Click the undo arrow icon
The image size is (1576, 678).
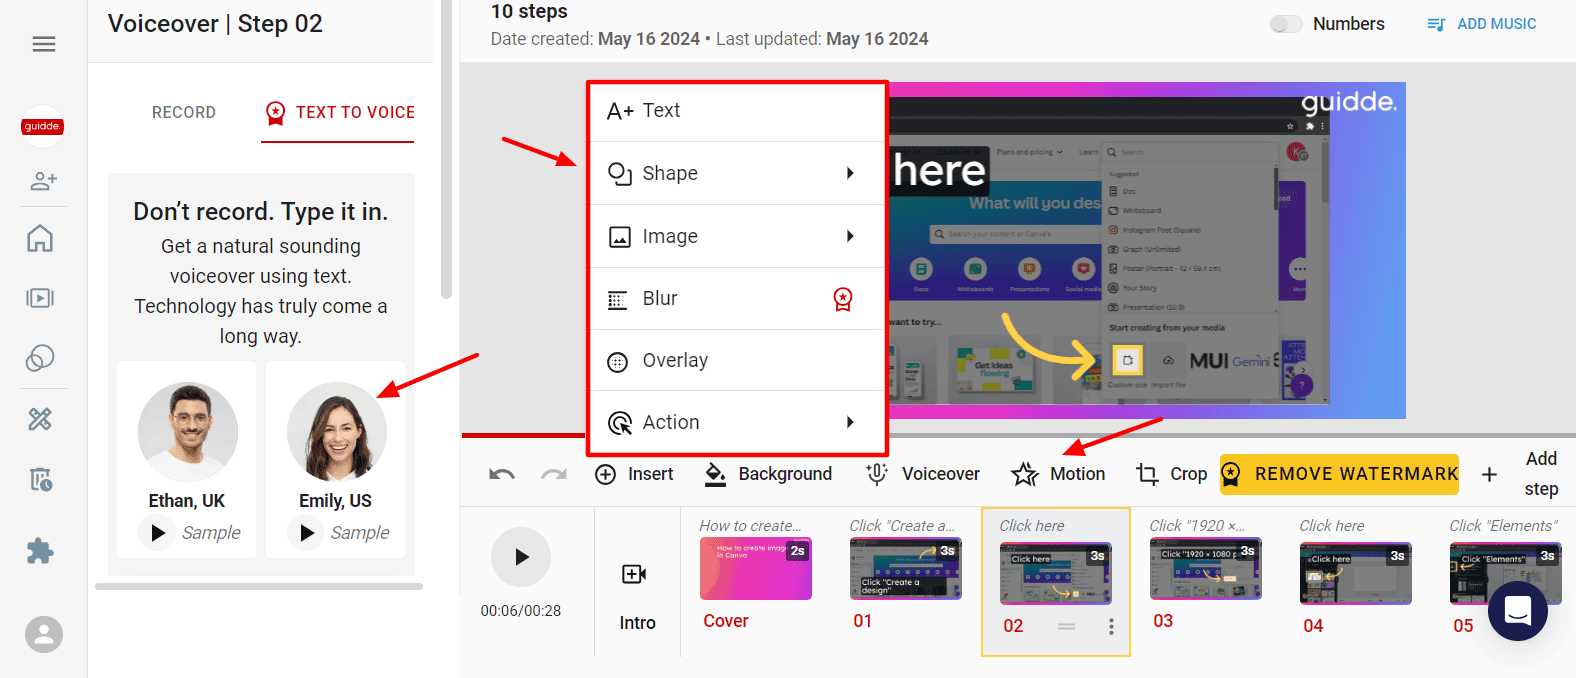[502, 474]
